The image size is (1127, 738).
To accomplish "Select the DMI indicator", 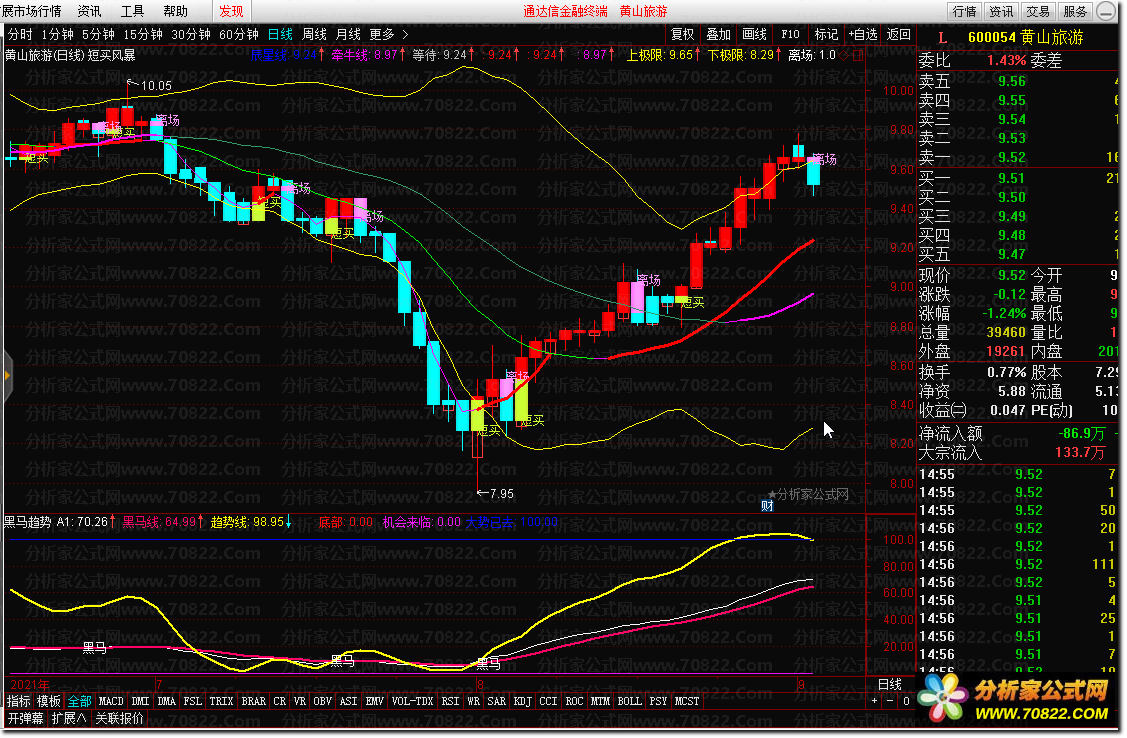I will (141, 701).
